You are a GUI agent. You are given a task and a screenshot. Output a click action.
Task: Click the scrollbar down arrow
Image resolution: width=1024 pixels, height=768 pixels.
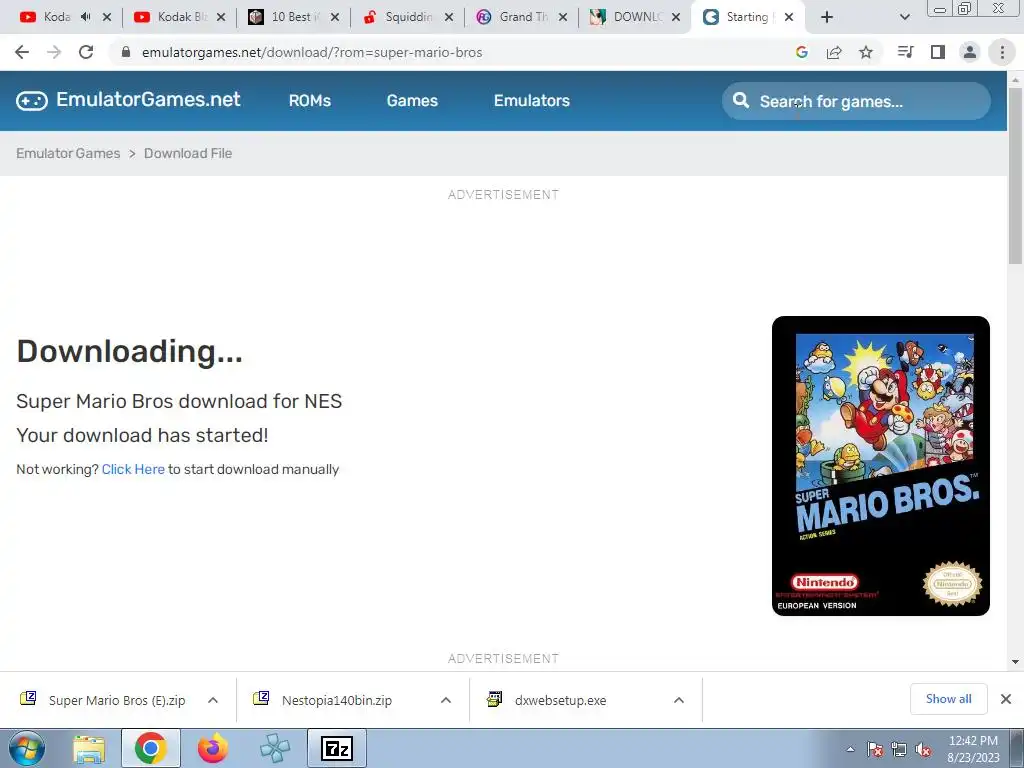coord(1015,662)
